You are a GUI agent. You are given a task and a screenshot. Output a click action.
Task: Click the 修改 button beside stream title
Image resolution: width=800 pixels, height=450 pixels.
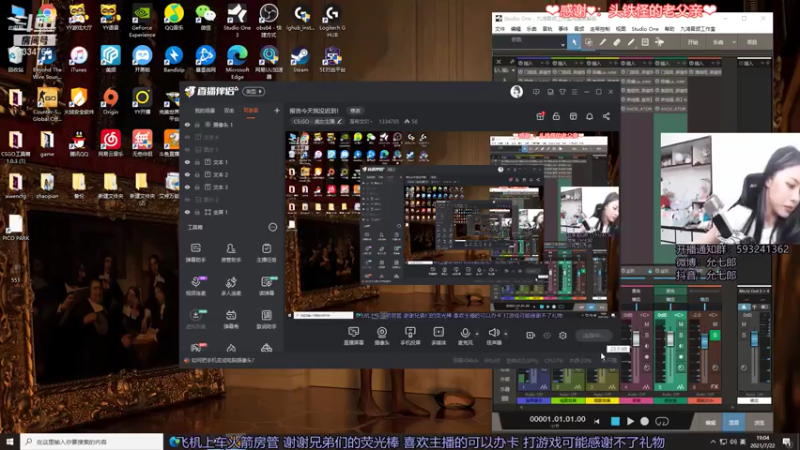355,111
